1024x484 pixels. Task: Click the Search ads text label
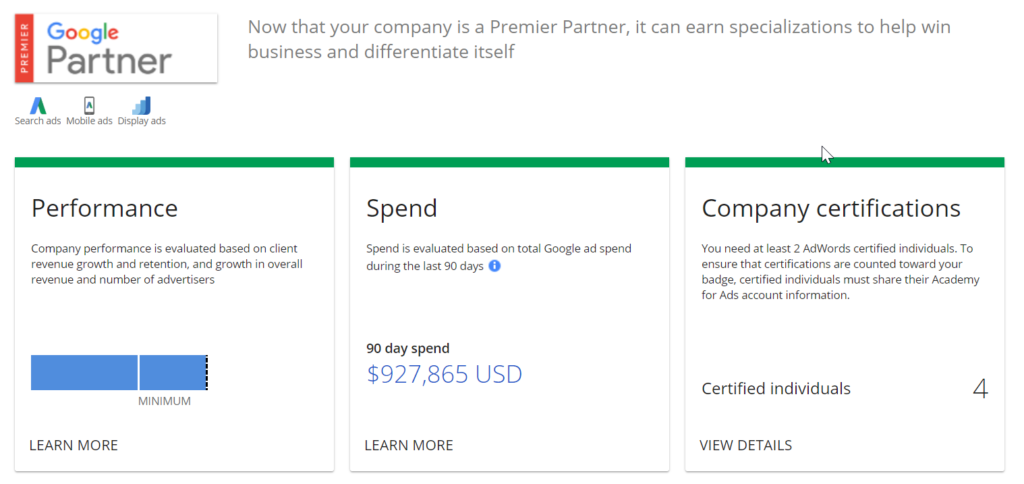tap(38, 121)
